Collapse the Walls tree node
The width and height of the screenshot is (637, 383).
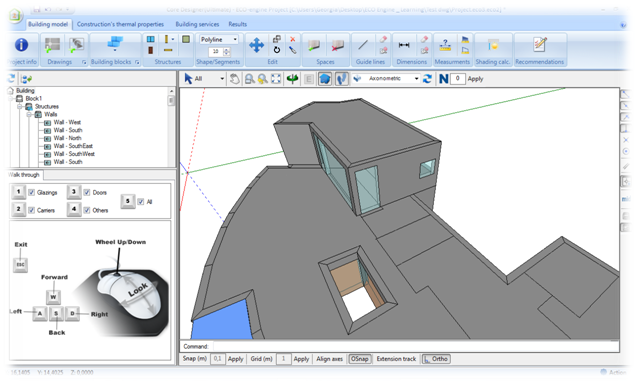pyautogui.click(x=29, y=115)
